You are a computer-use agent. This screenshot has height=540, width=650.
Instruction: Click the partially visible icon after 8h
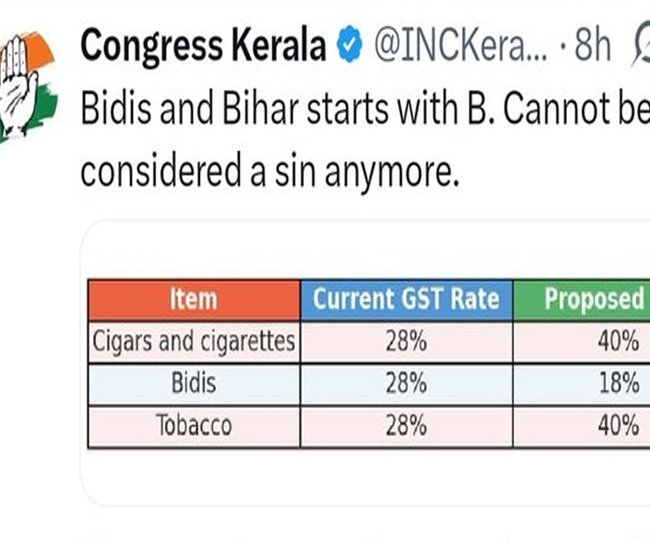coord(639,46)
